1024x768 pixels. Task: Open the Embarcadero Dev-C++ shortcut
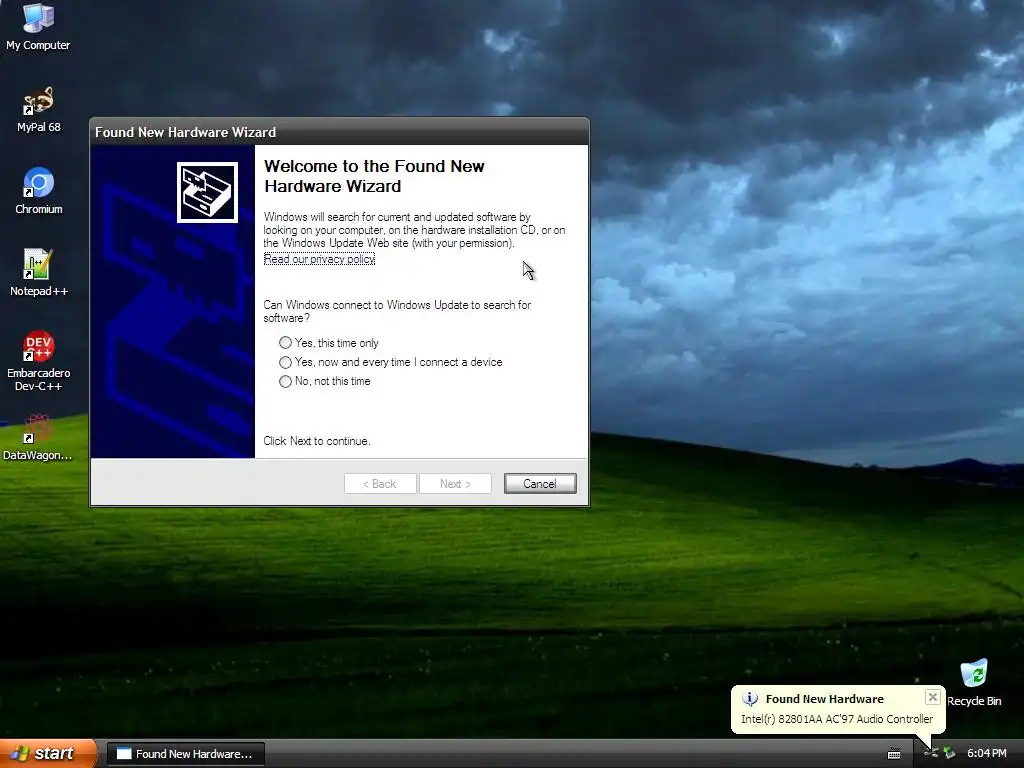click(x=39, y=361)
